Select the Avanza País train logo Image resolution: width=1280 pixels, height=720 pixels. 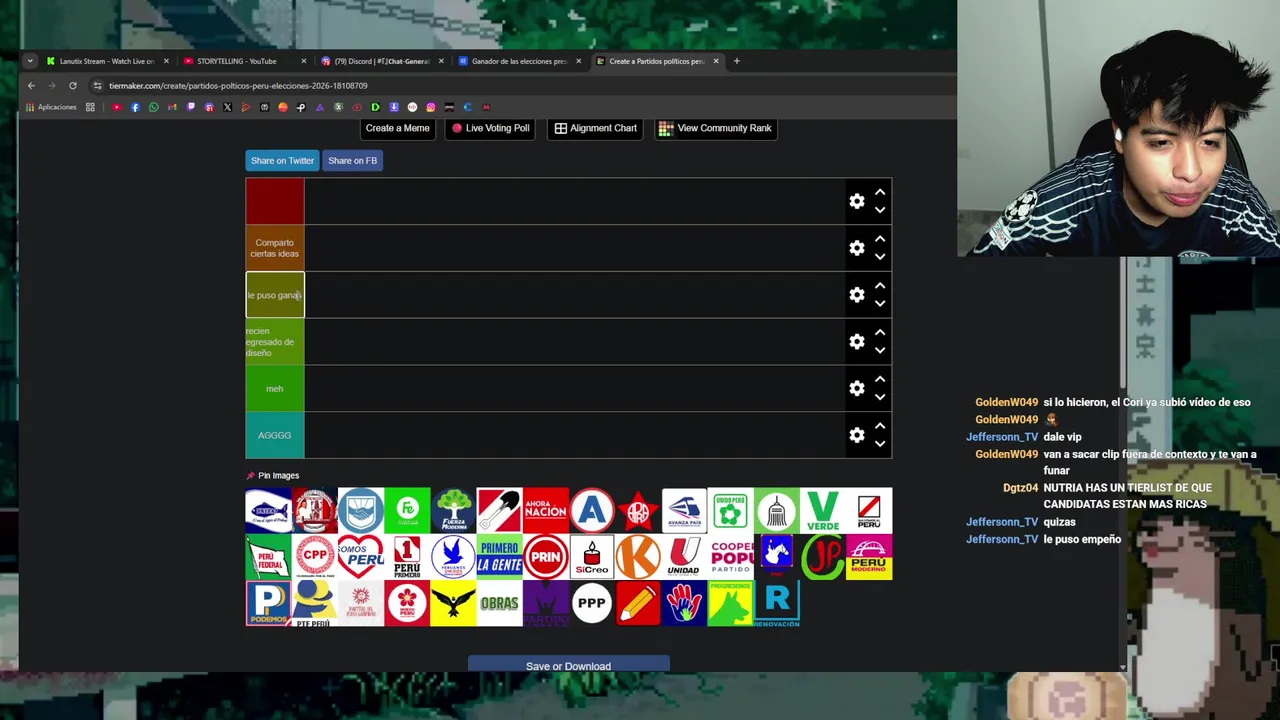[x=684, y=511]
